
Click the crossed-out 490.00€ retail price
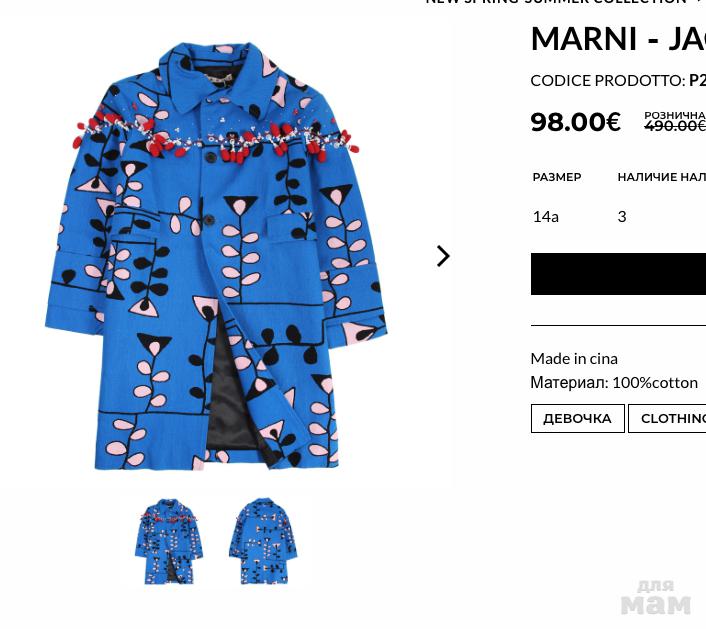coord(675,126)
